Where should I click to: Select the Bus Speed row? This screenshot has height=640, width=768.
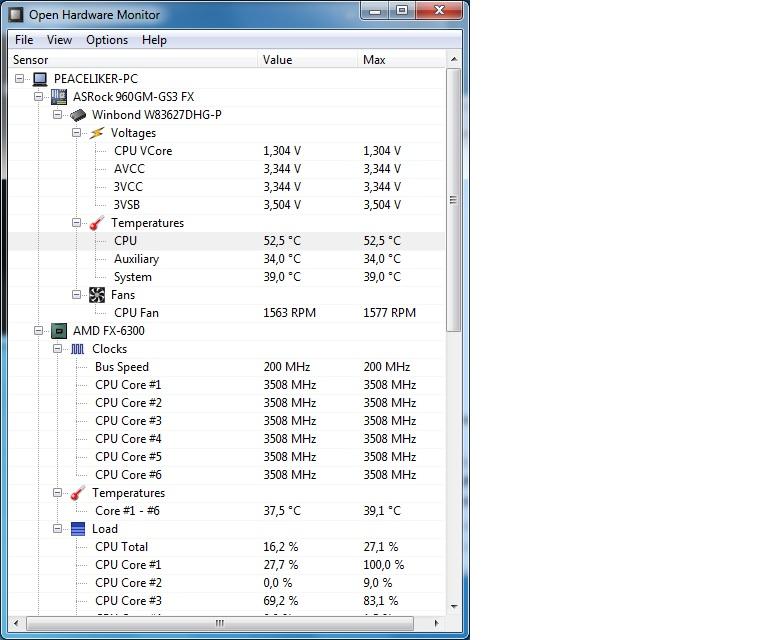227,367
